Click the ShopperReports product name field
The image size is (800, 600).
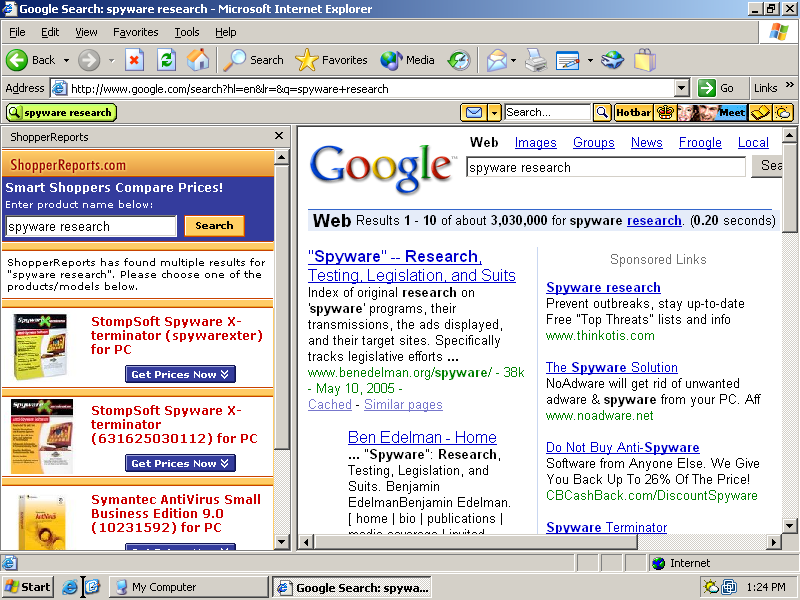pos(91,227)
